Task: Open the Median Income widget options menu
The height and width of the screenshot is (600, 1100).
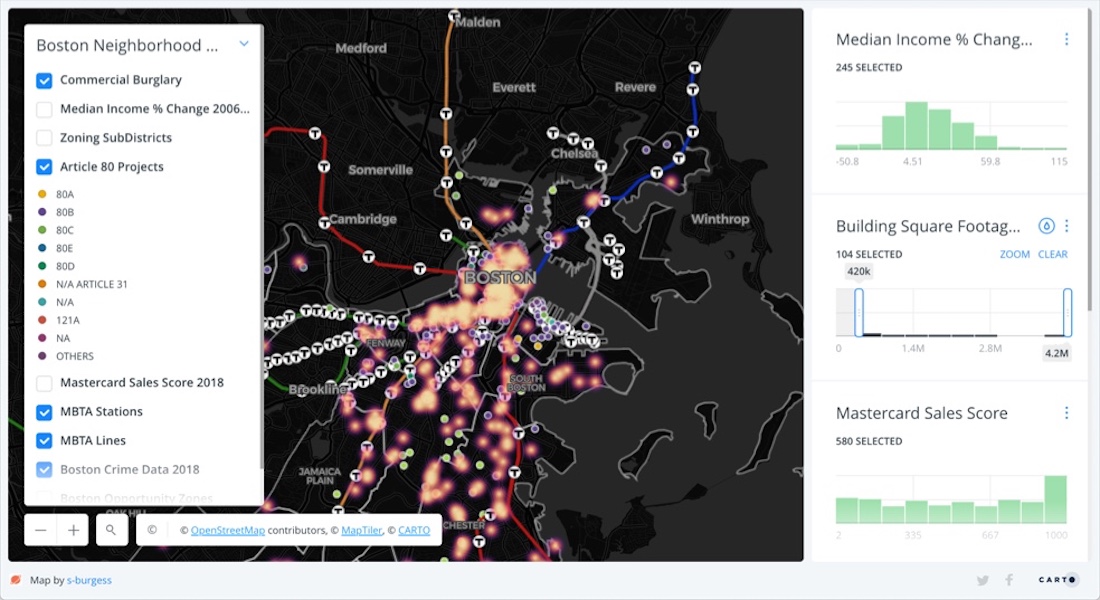Action: click(x=1066, y=39)
